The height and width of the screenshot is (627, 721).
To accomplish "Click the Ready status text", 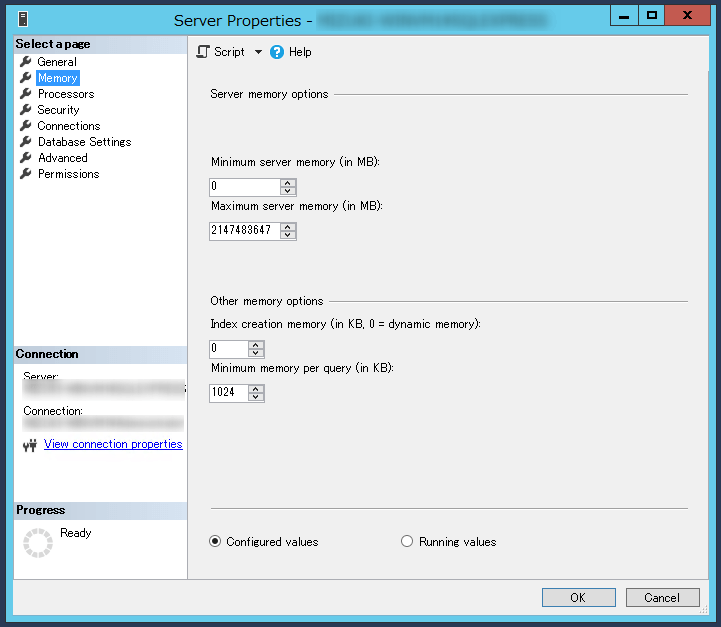I will tap(76, 533).
